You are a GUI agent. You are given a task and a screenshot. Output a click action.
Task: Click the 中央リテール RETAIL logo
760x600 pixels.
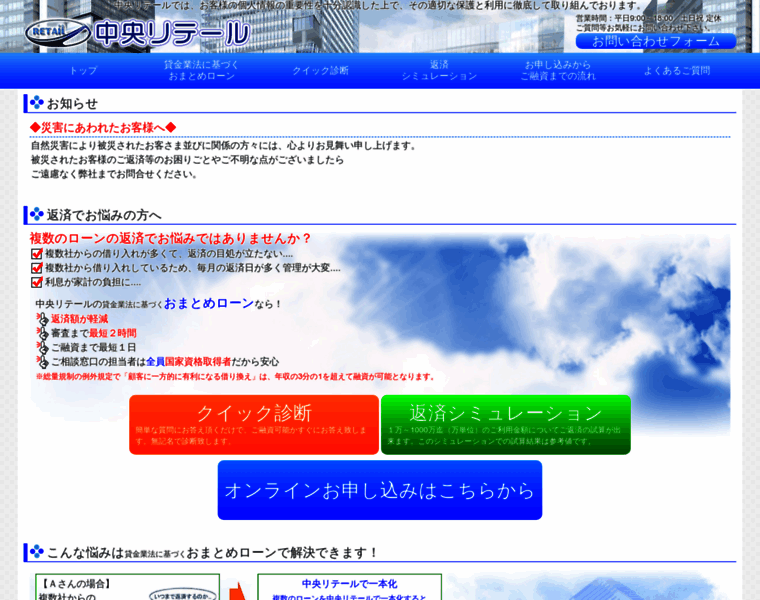tap(137, 33)
